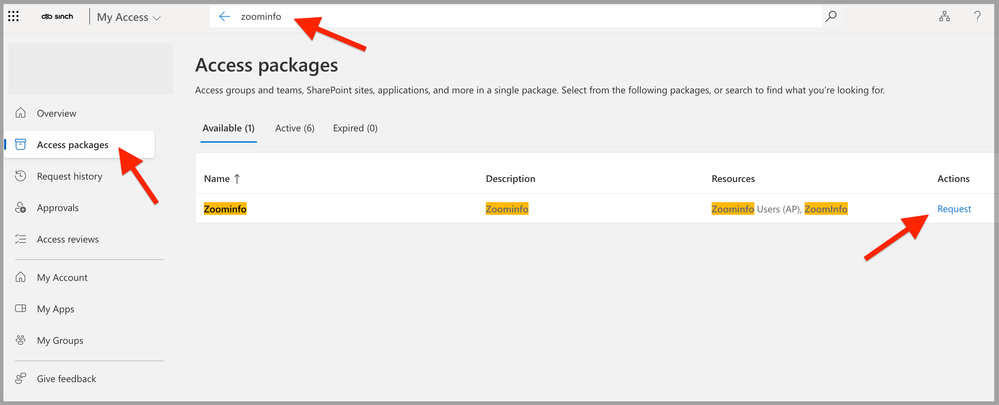
Task: Go to Overview in sidebar
Action: click(x=56, y=113)
